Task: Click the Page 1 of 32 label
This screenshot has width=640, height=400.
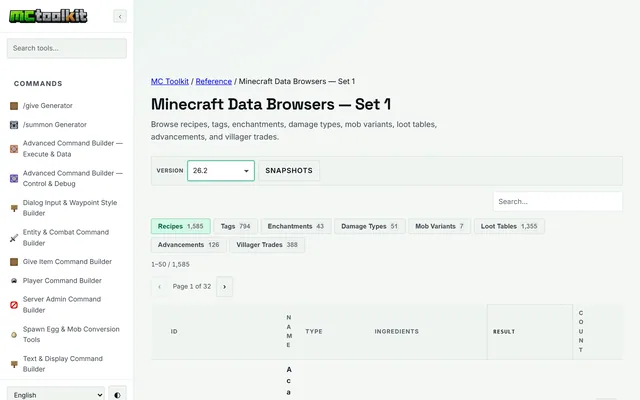Action: pos(192,287)
